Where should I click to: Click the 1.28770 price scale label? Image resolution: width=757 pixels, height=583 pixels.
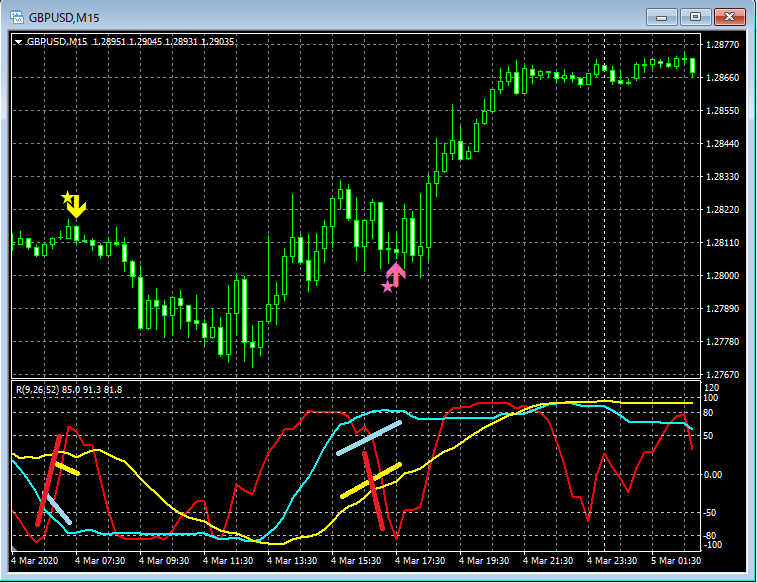[722, 45]
